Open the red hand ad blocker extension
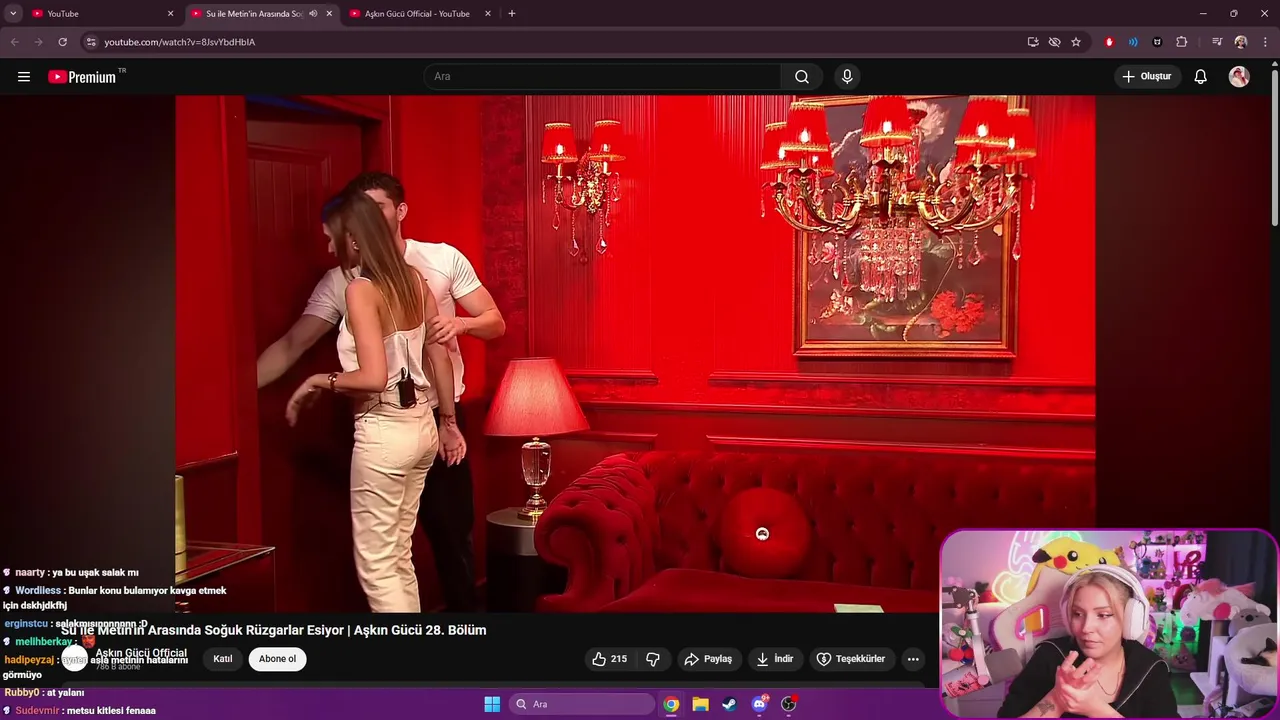 click(x=1109, y=42)
